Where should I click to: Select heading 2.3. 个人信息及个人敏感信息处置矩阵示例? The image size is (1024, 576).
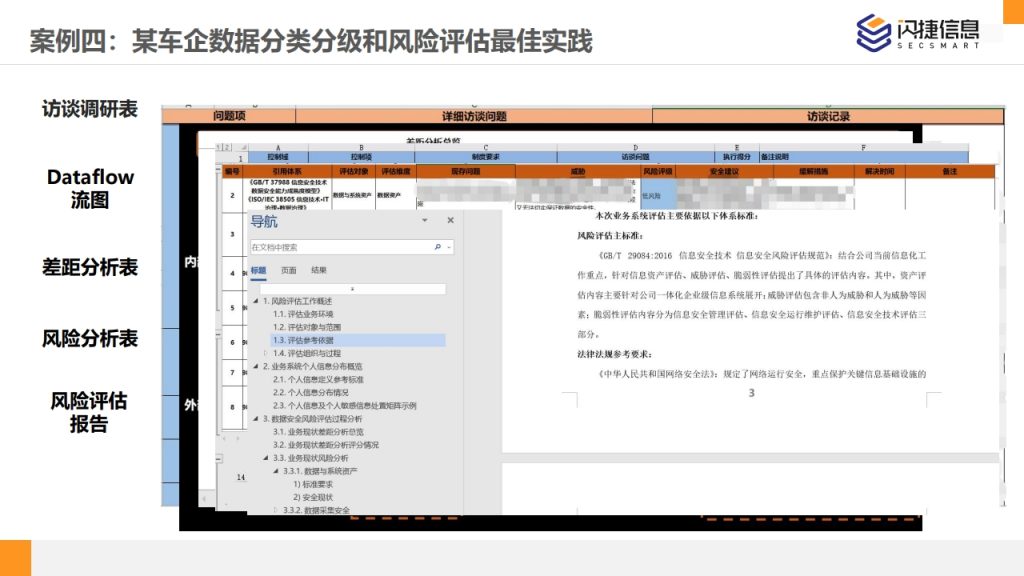point(345,406)
